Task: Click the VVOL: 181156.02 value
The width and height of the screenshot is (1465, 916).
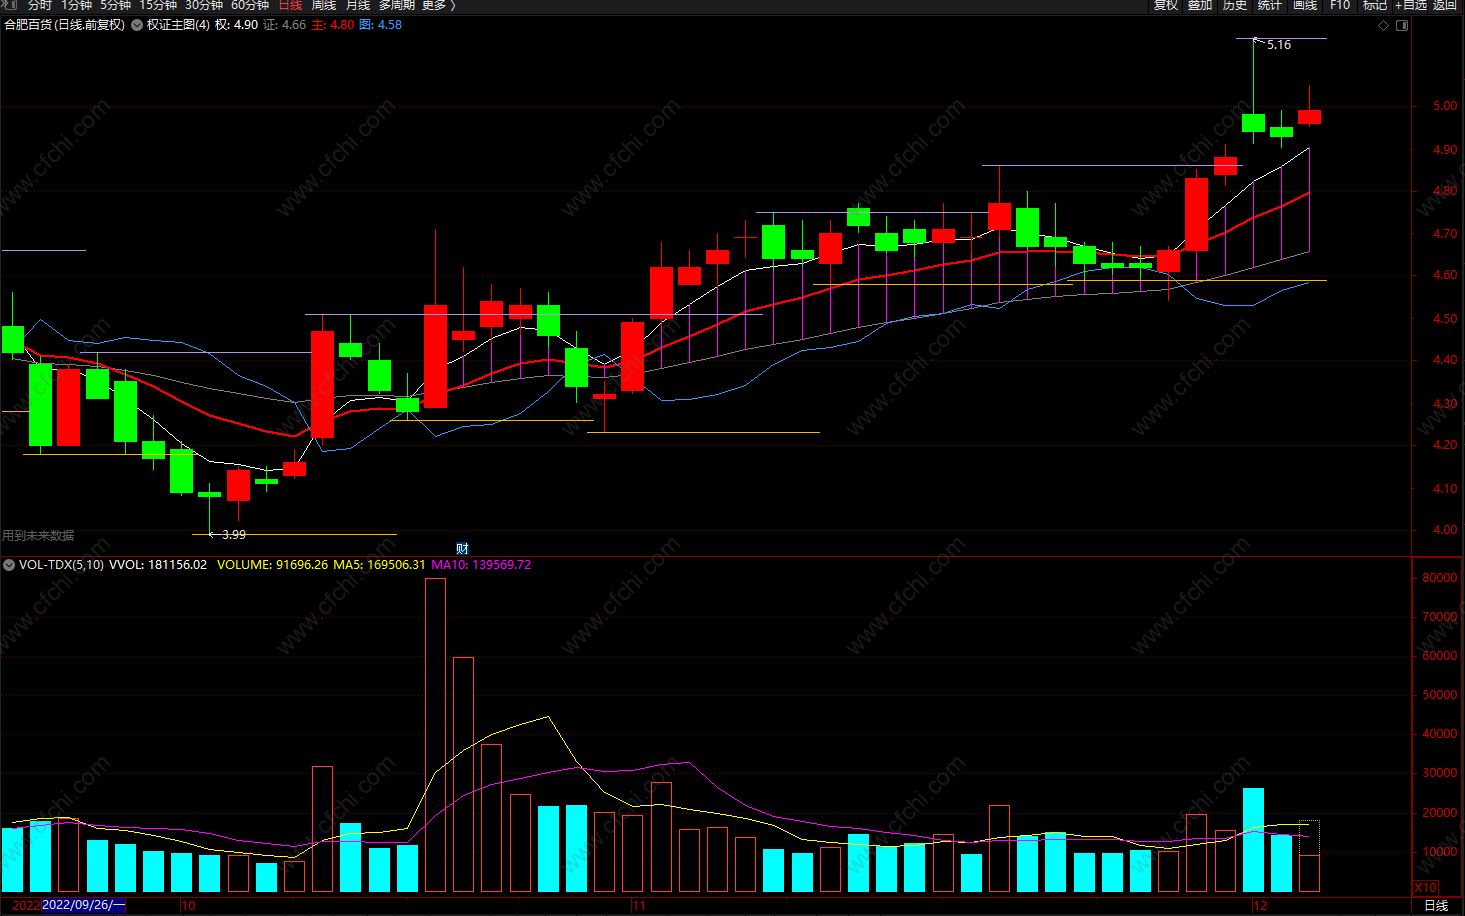Action: click(158, 565)
